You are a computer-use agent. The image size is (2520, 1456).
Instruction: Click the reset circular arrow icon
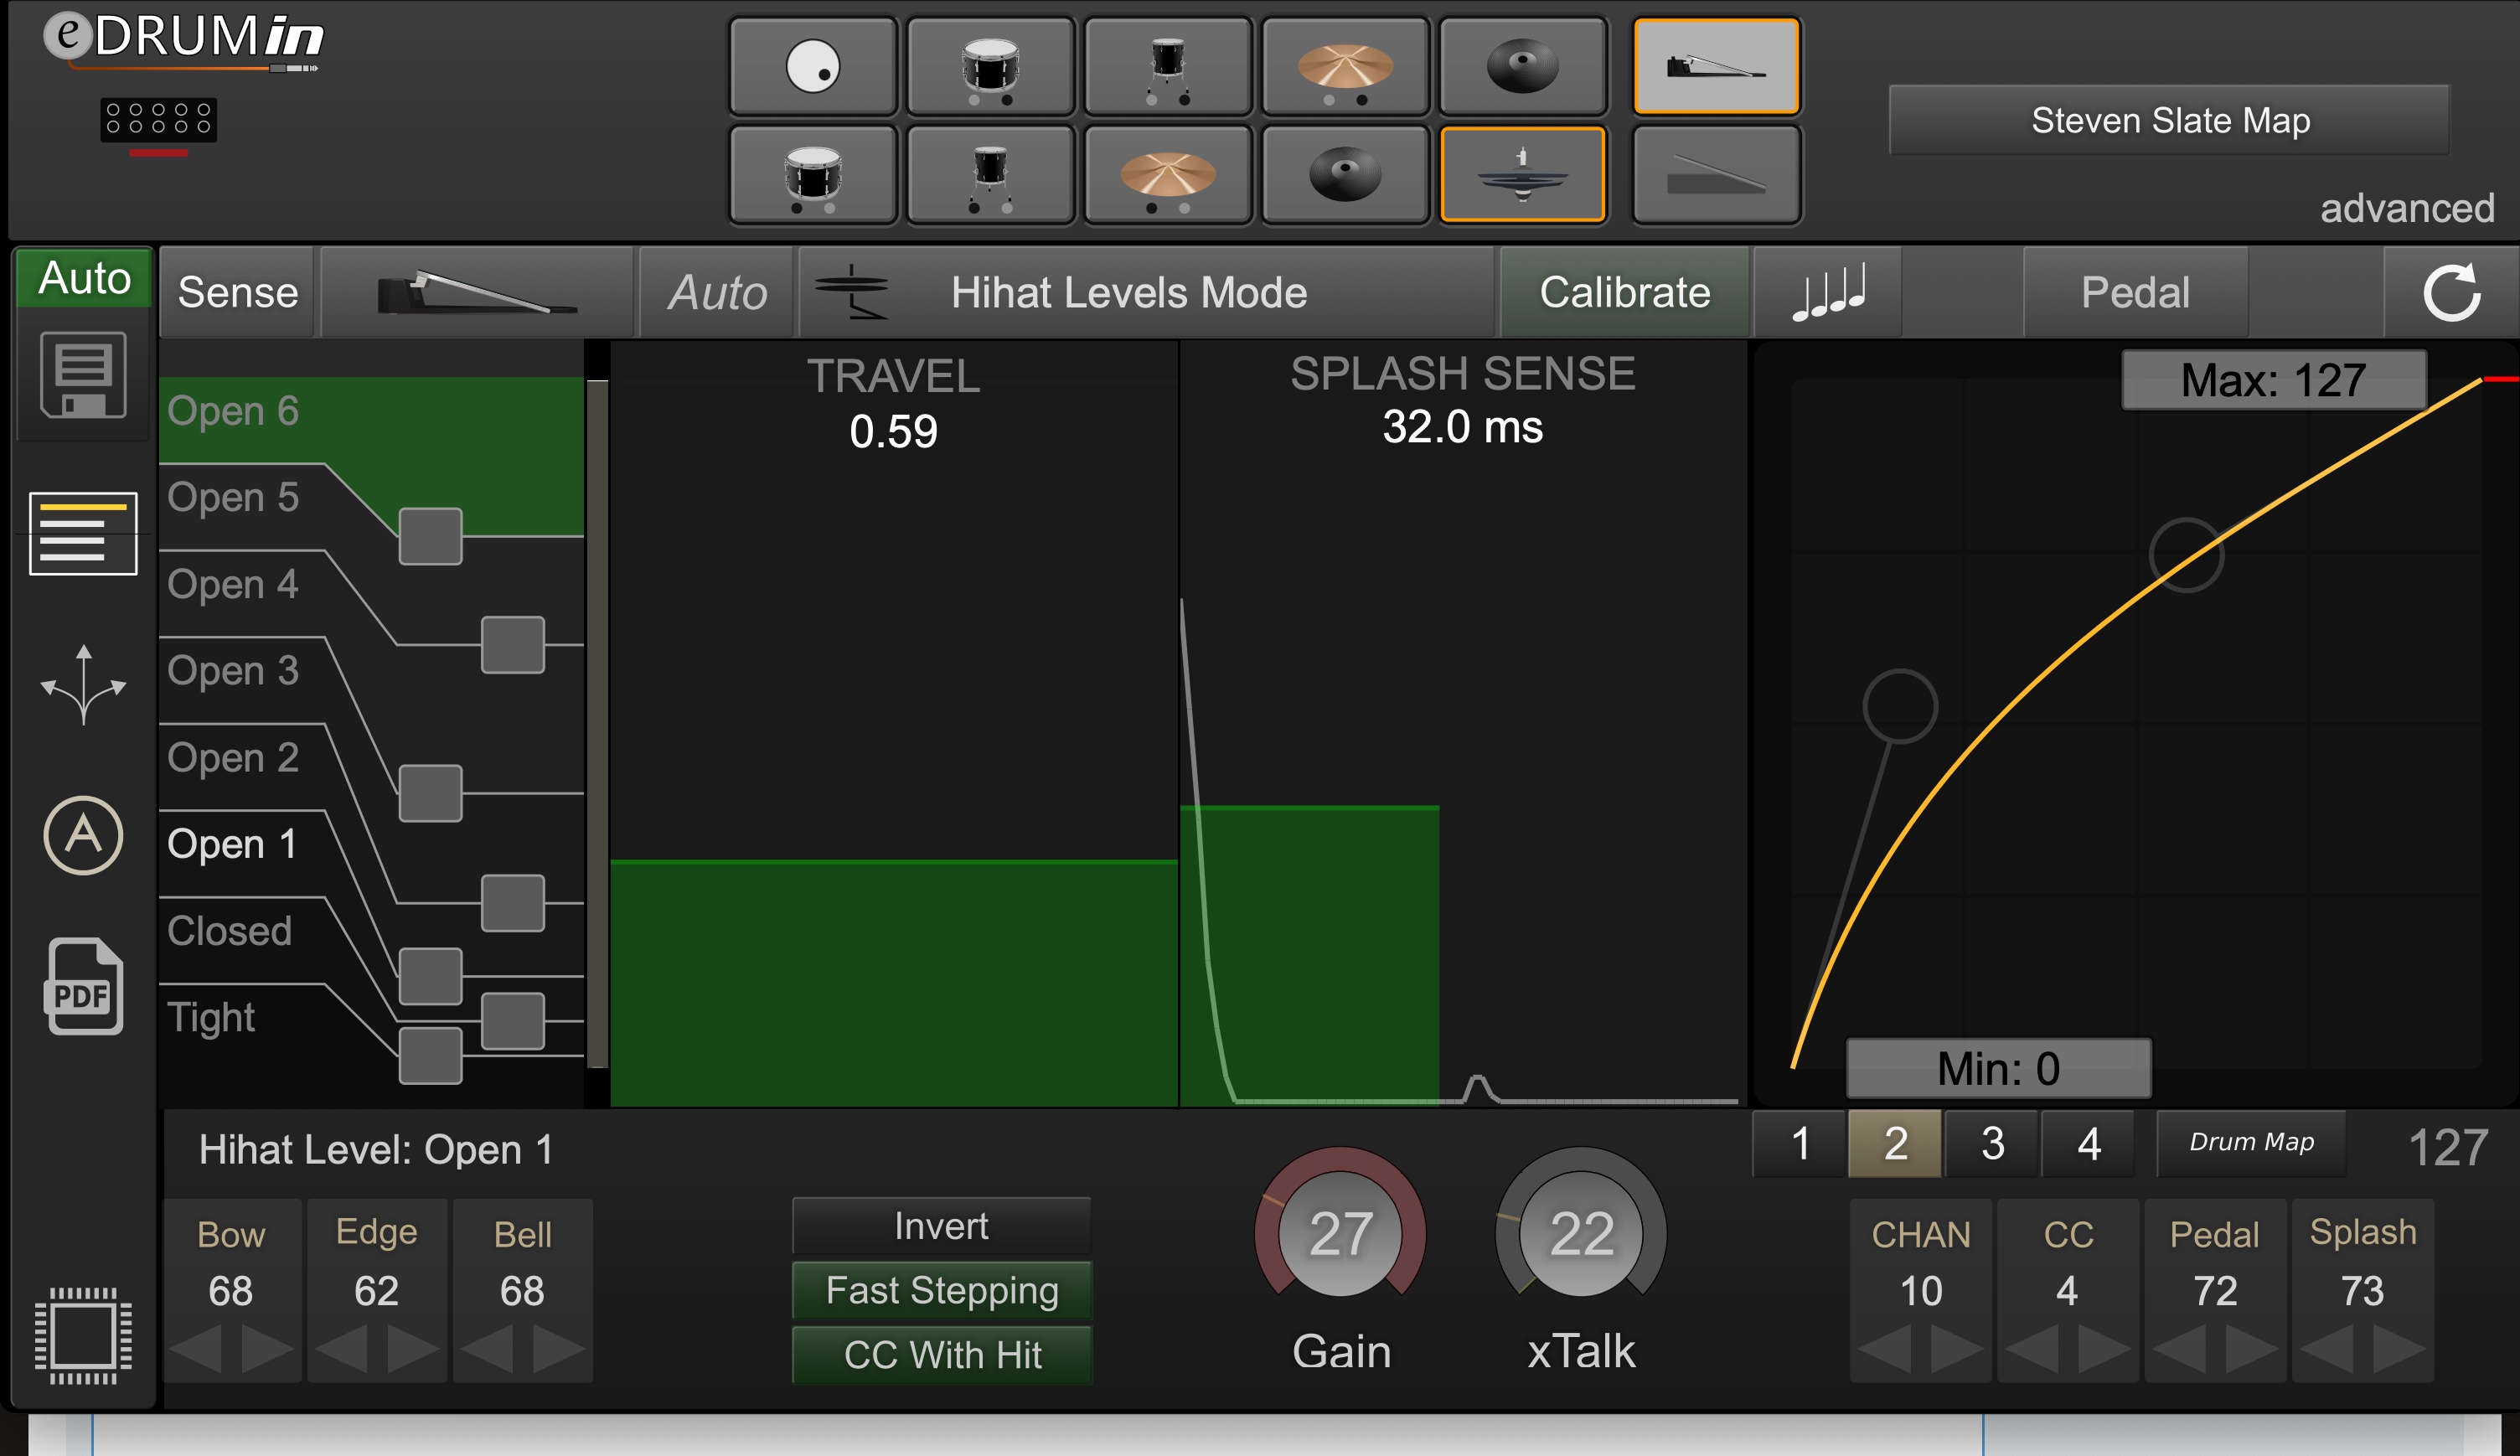(2451, 292)
